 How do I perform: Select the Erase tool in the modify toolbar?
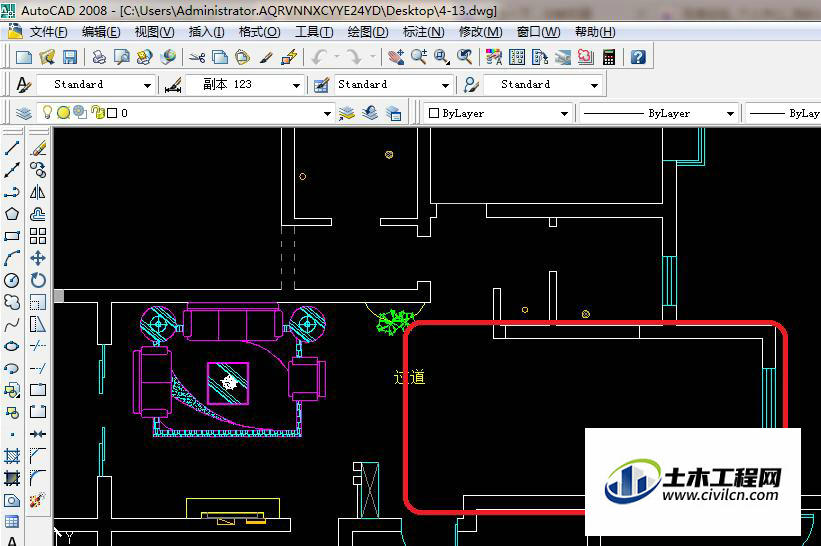click(38, 149)
